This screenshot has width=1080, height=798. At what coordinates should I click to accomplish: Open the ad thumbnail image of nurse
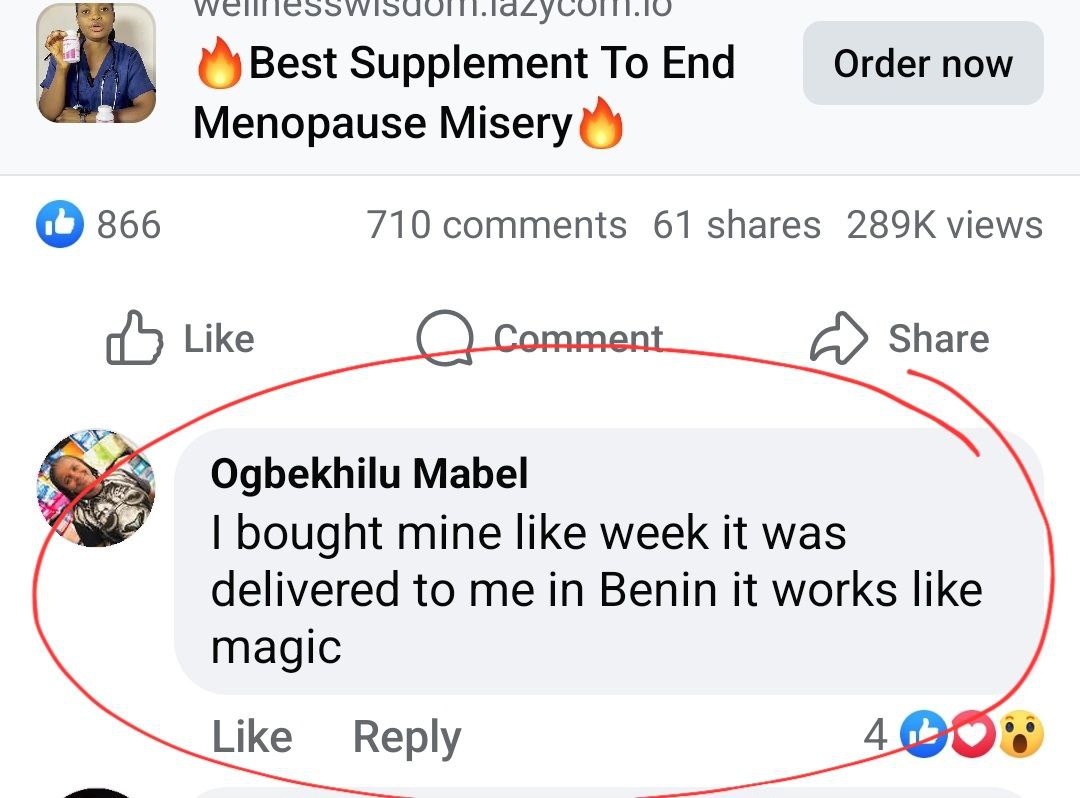click(x=97, y=63)
